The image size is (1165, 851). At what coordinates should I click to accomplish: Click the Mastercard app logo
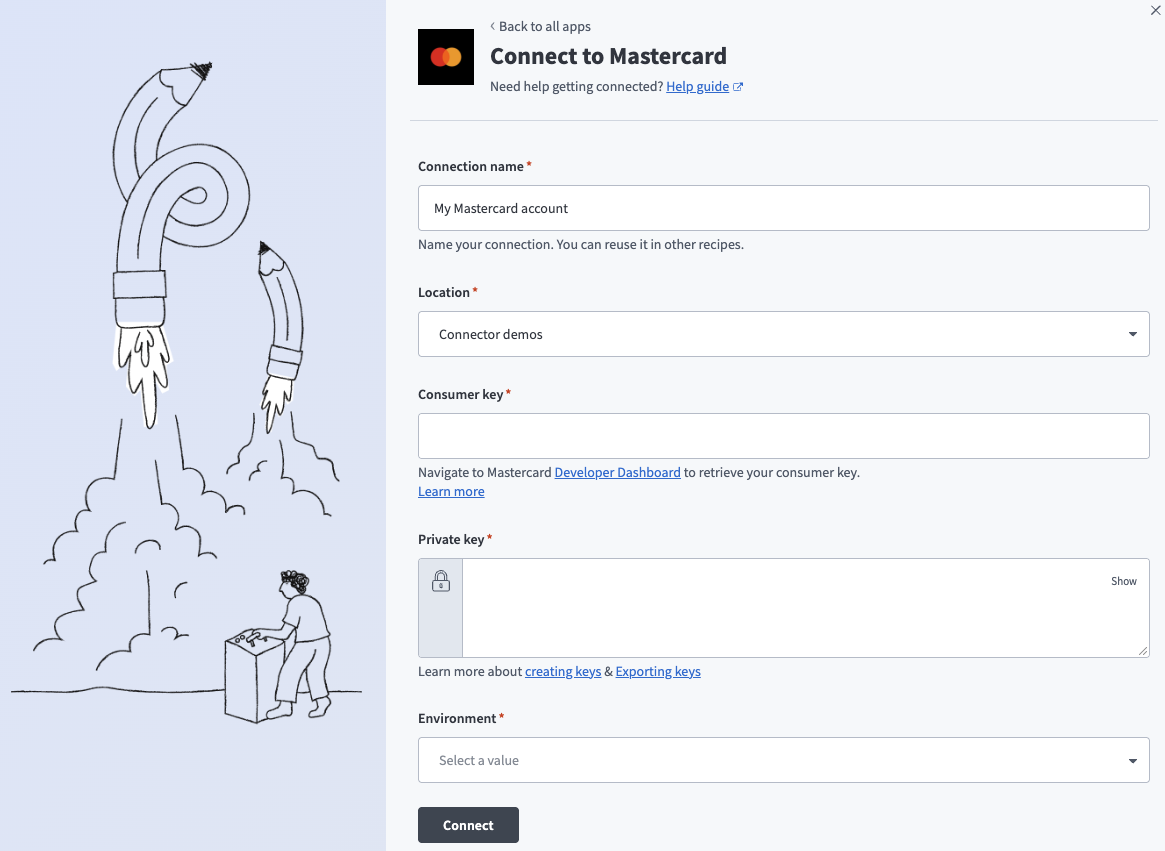pos(445,57)
